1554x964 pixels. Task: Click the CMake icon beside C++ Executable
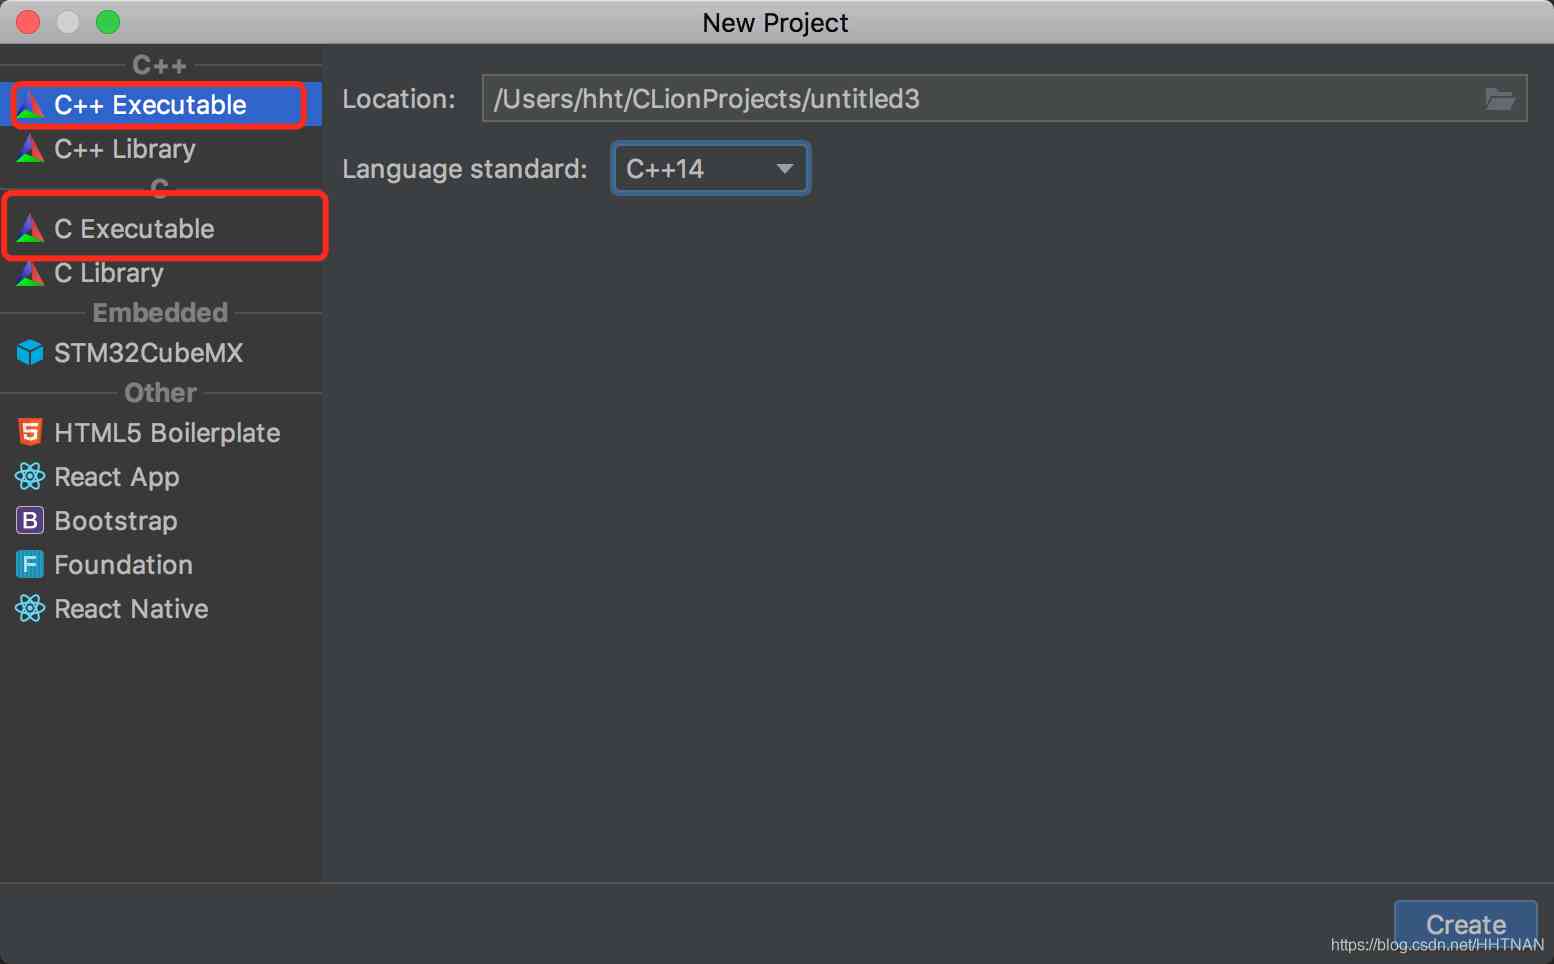pyautogui.click(x=31, y=105)
